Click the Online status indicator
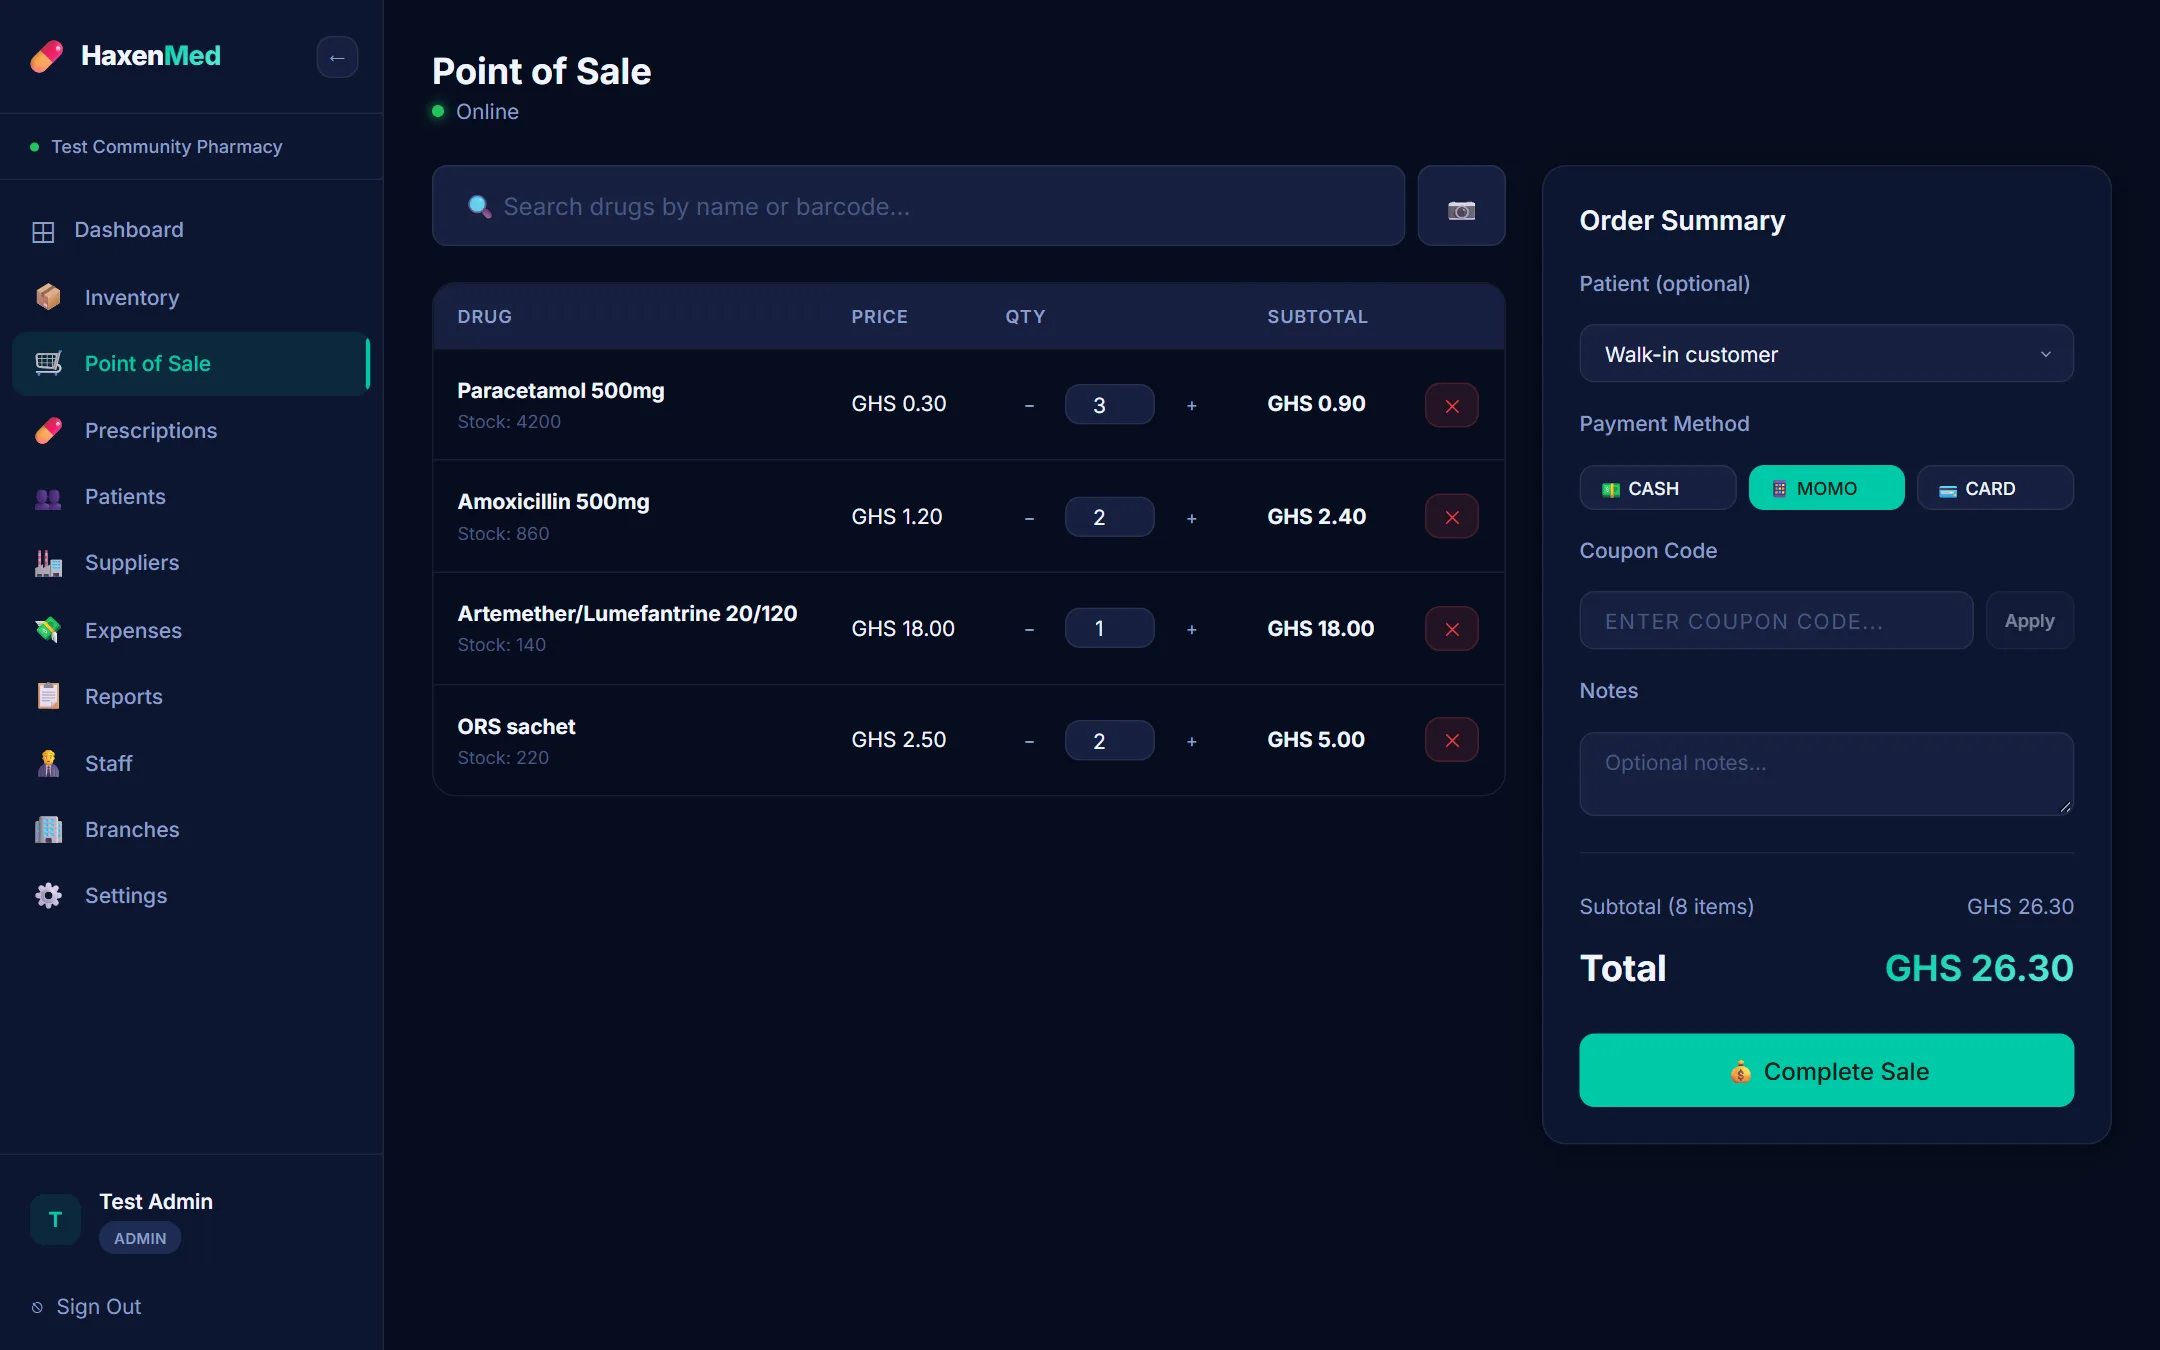This screenshot has height=1350, width=2160. [476, 112]
